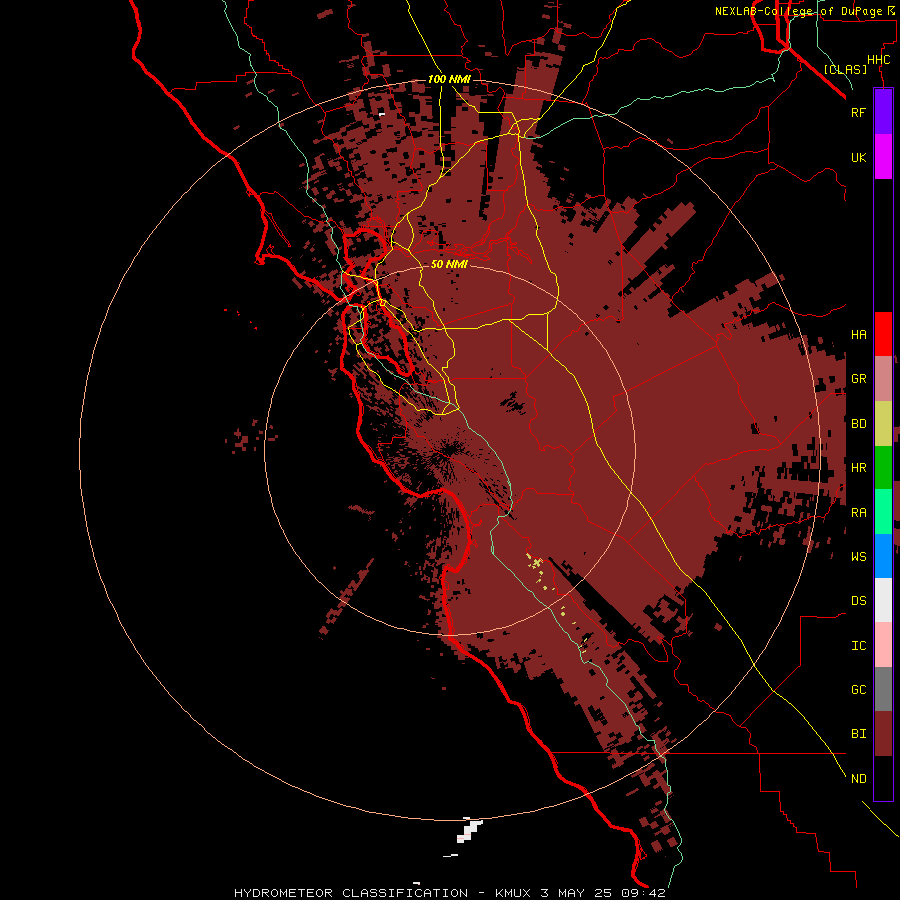
Task: Click the BD legend label
Action: tap(858, 424)
